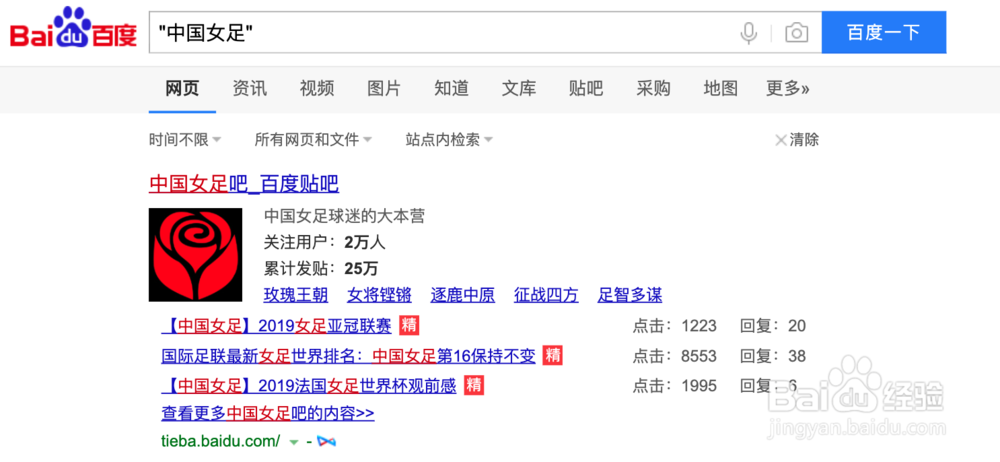This screenshot has height=462, width=1000.
Task: Click the 百度一下 search button
Action: pos(883,33)
